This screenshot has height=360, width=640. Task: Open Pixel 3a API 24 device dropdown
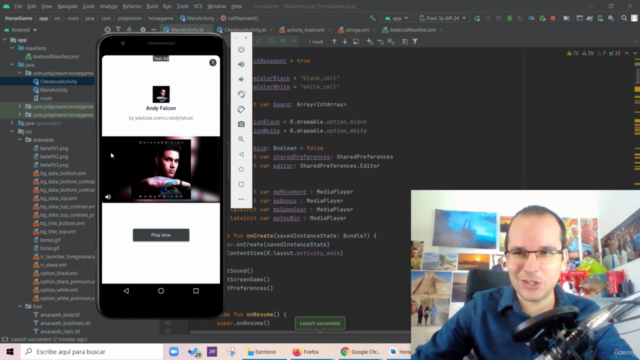click(x=443, y=18)
